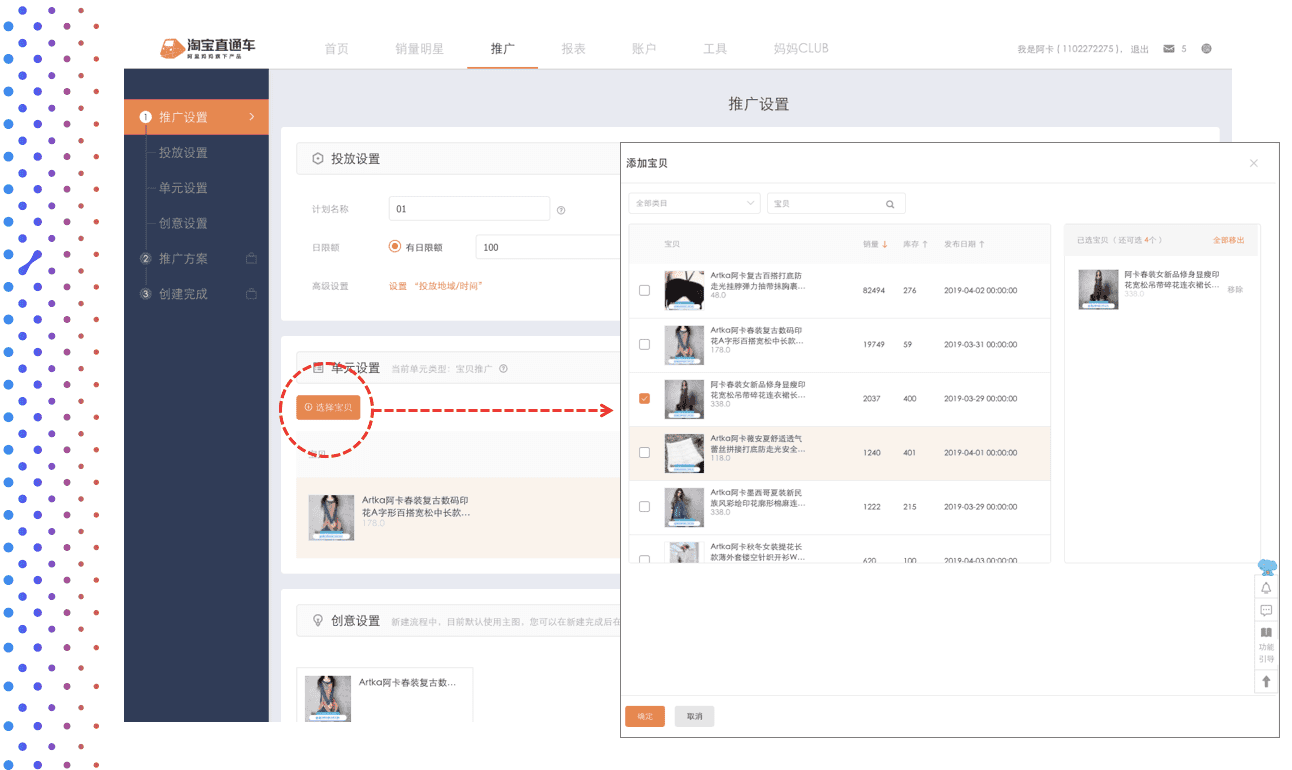Screen dimensions: 1292x770
Task: Expand 推广设置 step chevron in sidebar
Action: click(251, 117)
